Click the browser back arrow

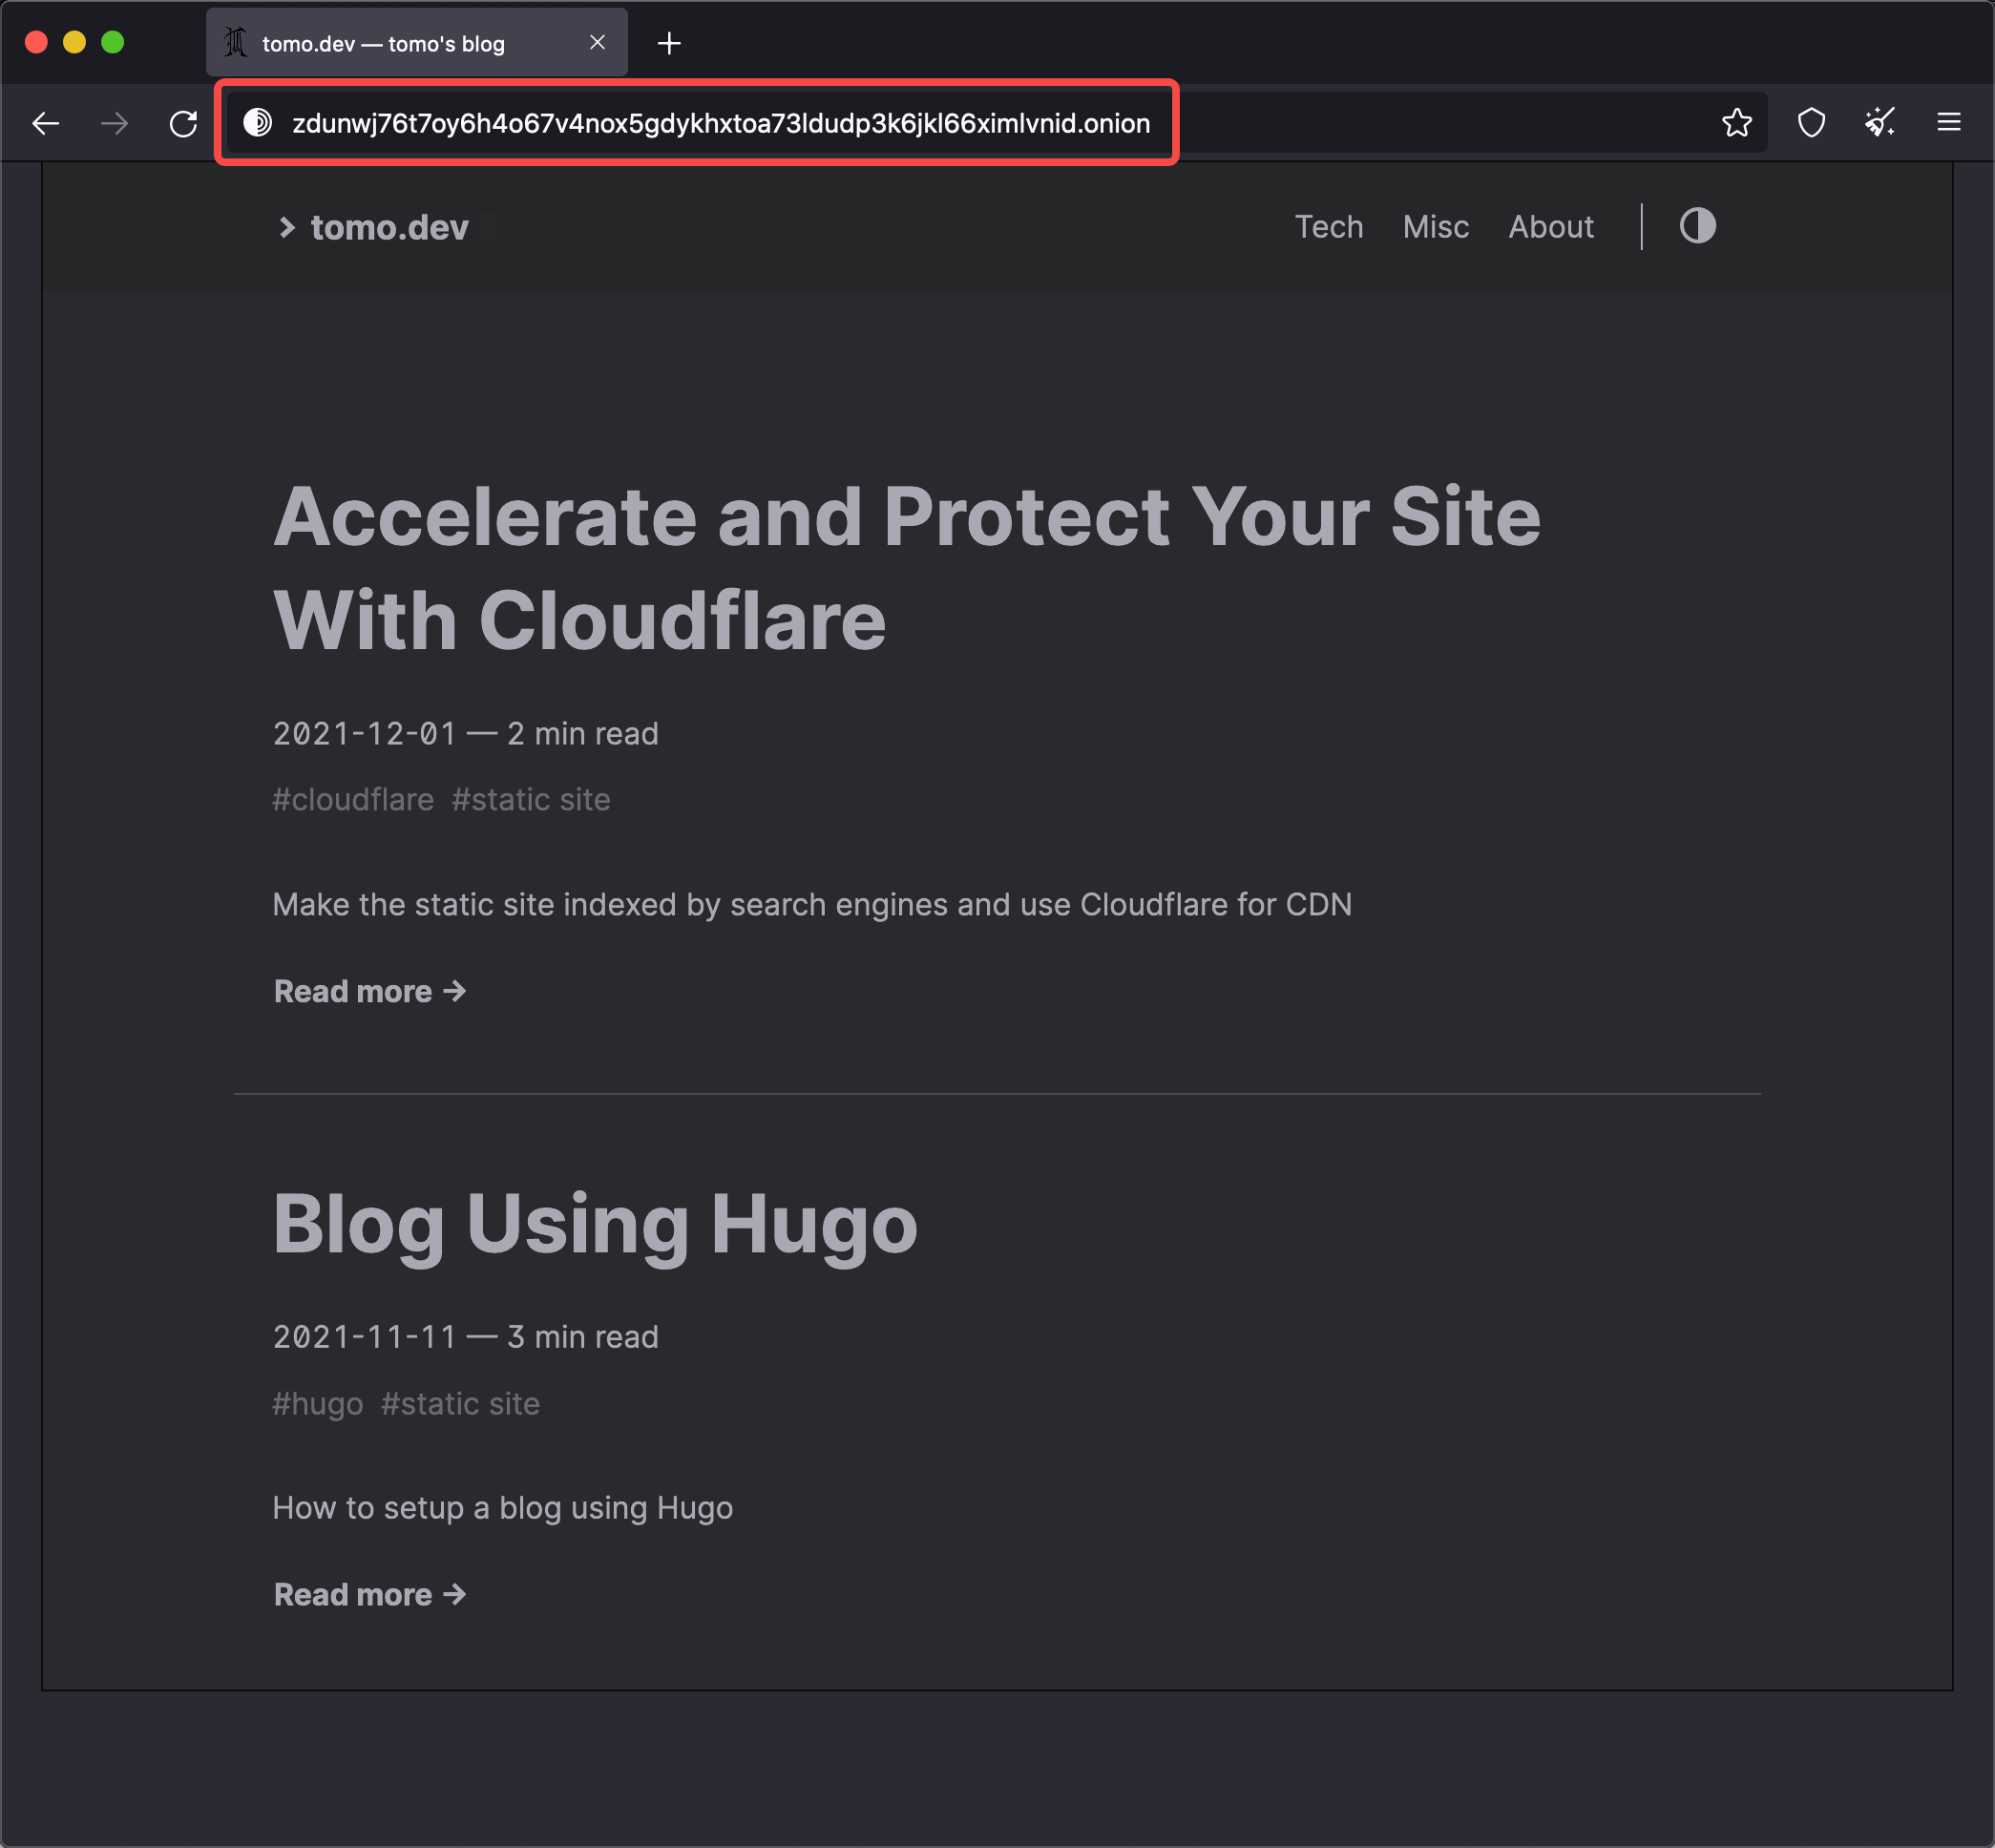46,123
